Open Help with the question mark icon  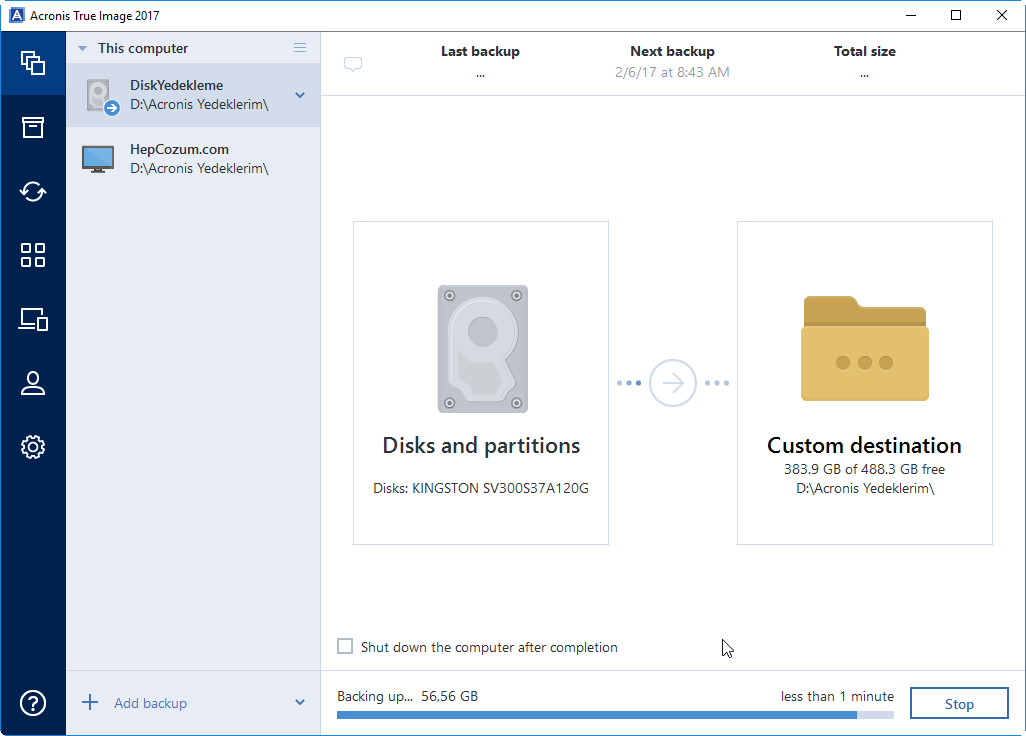click(x=33, y=703)
